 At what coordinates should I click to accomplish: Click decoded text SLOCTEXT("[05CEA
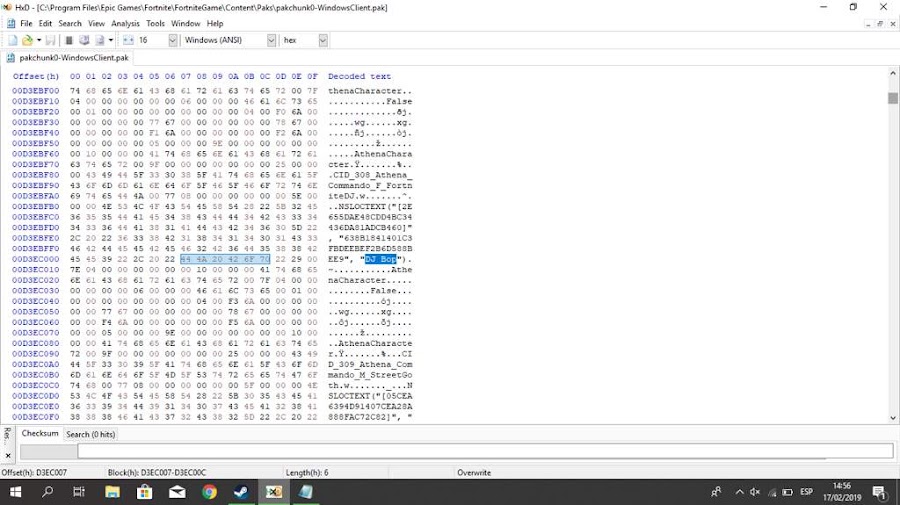370,396
